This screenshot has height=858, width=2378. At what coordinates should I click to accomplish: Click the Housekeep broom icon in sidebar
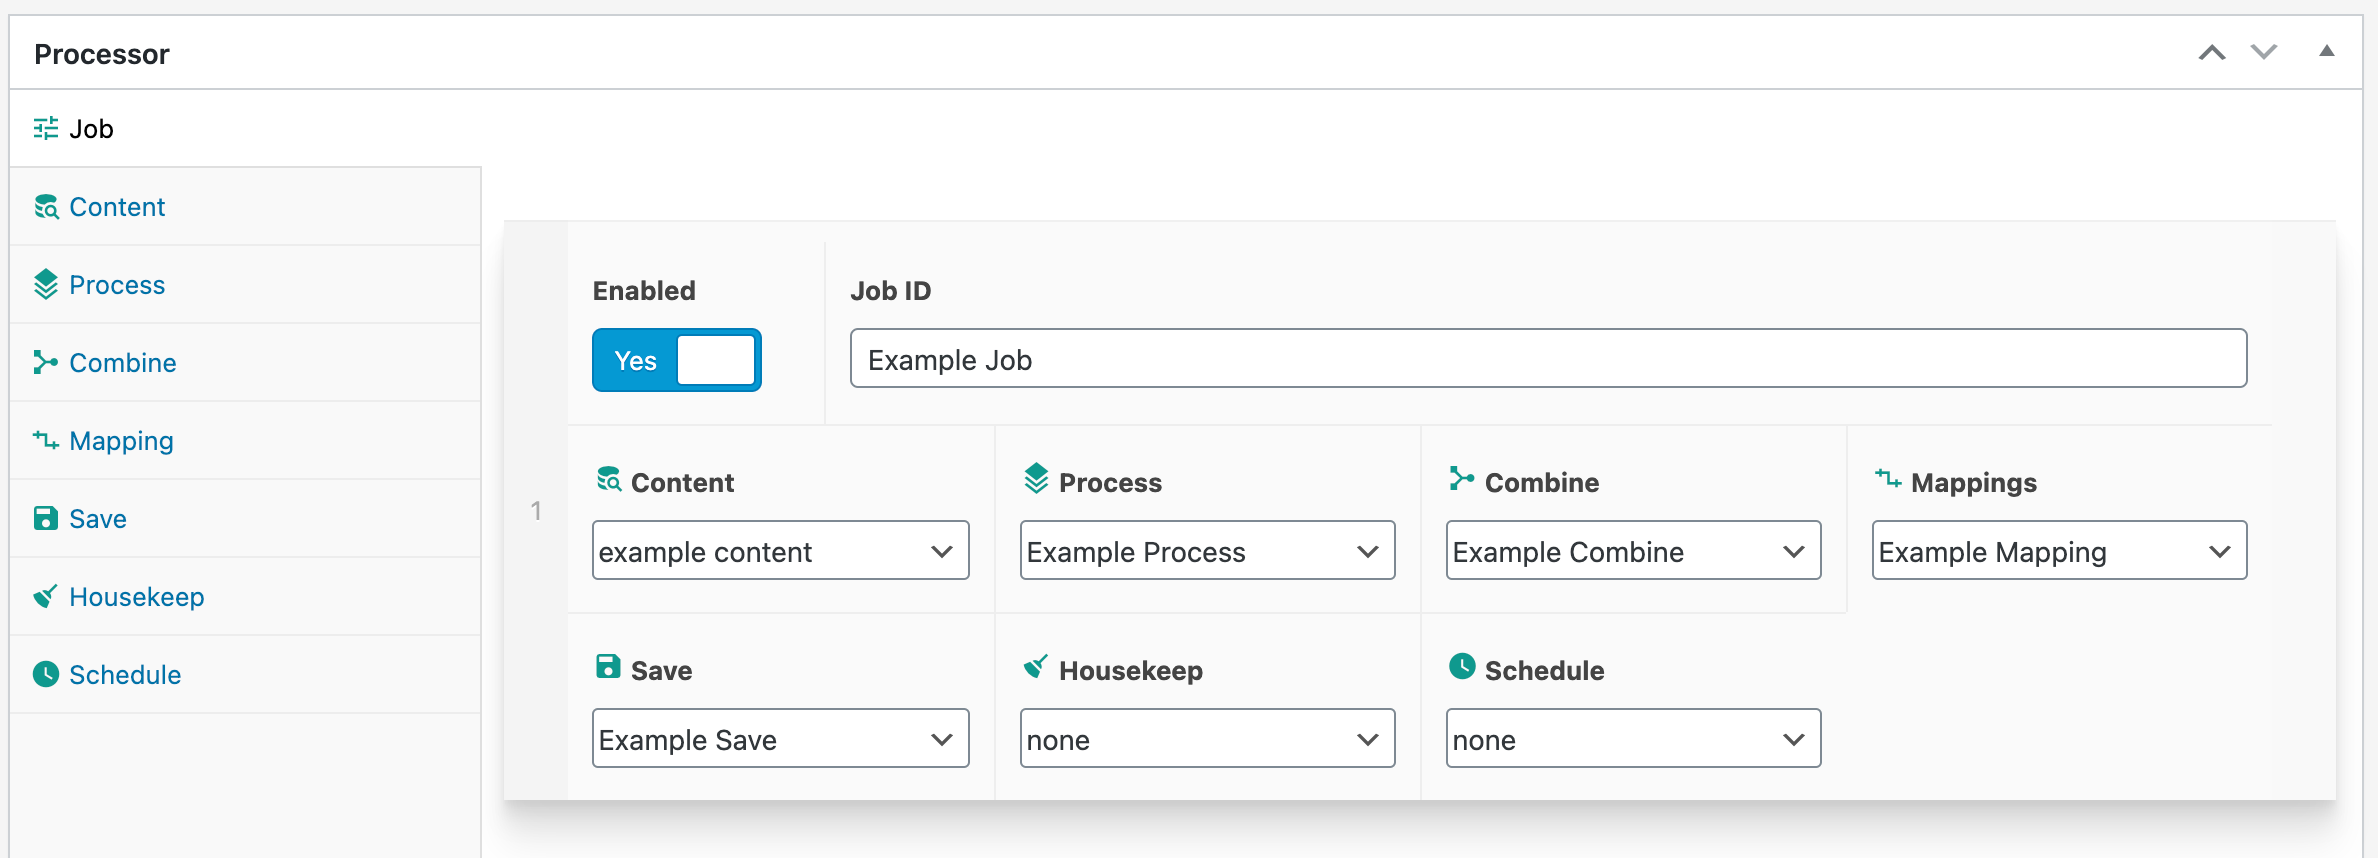pos(46,596)
